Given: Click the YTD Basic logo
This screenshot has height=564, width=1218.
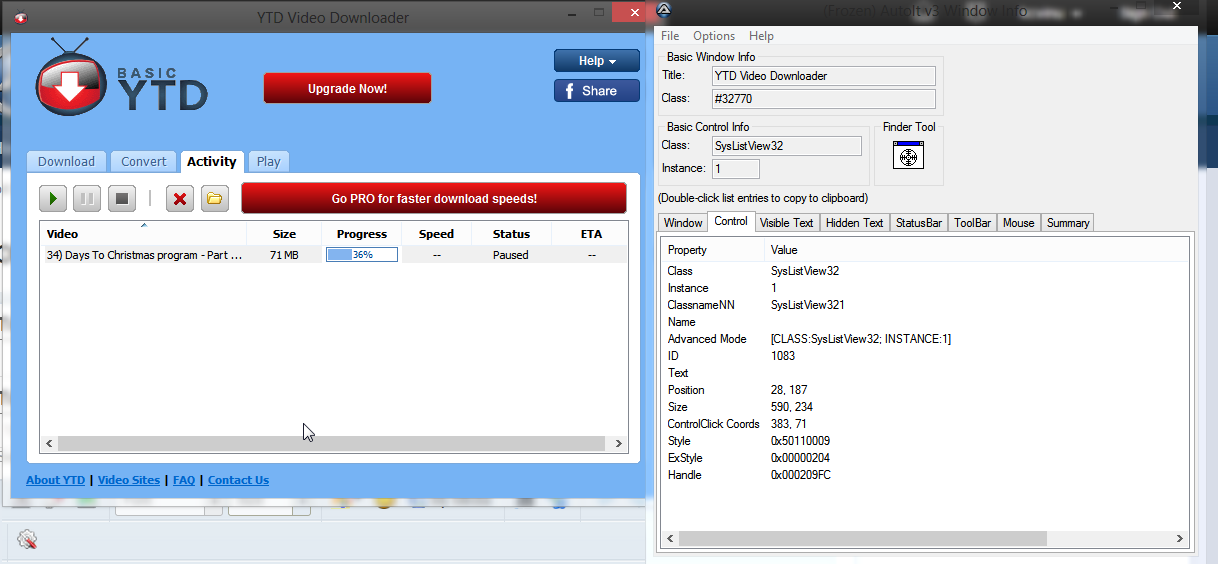Looking at the screenshot, I should tap(121, 79).
